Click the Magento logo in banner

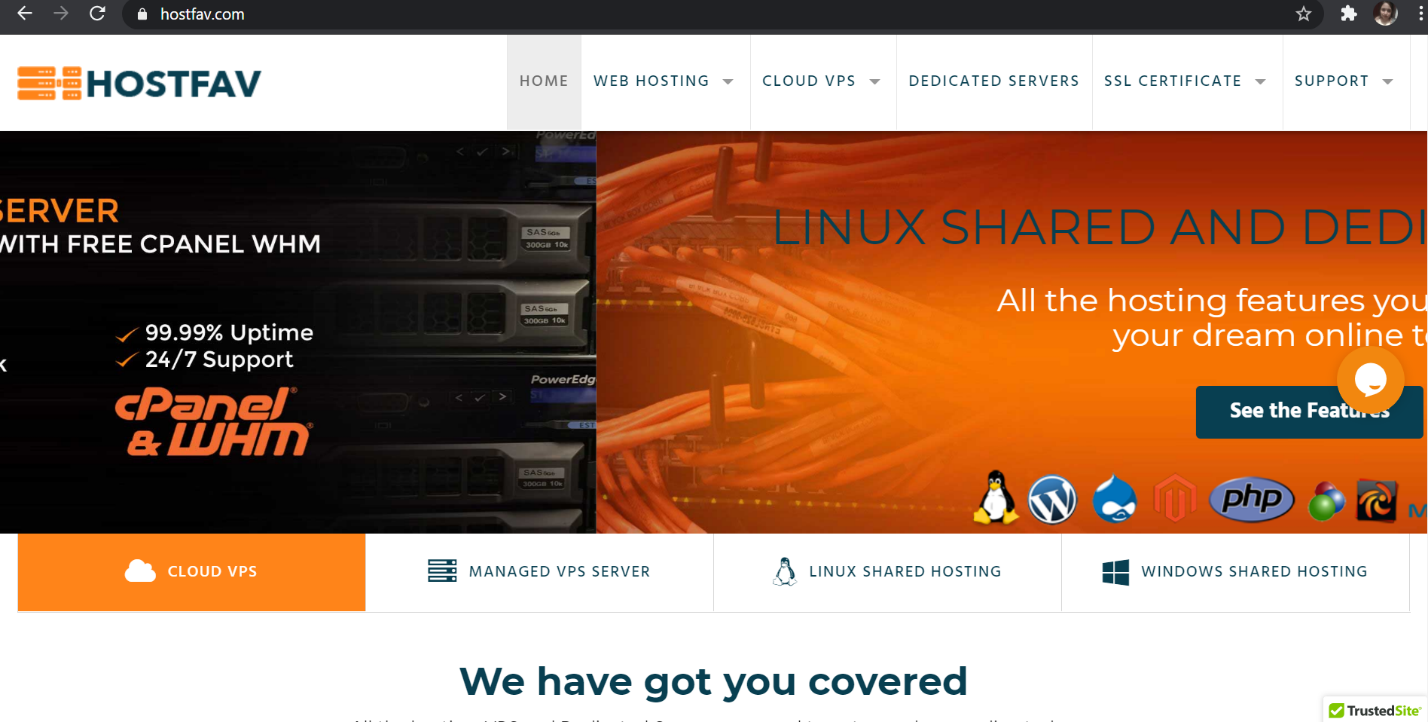pos(1175,499)
